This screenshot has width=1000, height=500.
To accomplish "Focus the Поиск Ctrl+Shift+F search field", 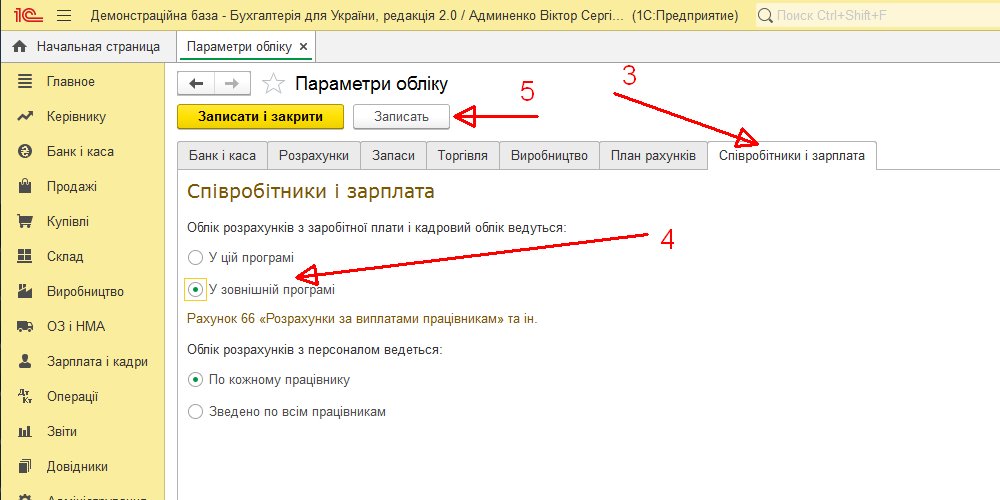I will 877,15.
